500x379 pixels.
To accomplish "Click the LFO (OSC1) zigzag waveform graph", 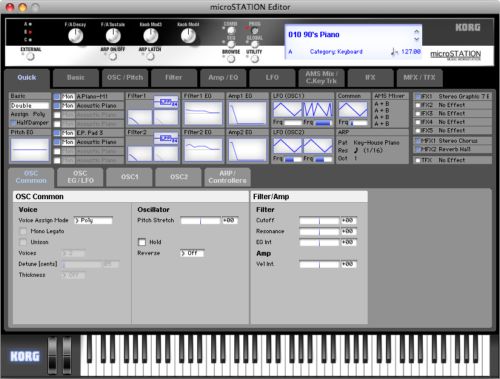I will coord(318,110).
